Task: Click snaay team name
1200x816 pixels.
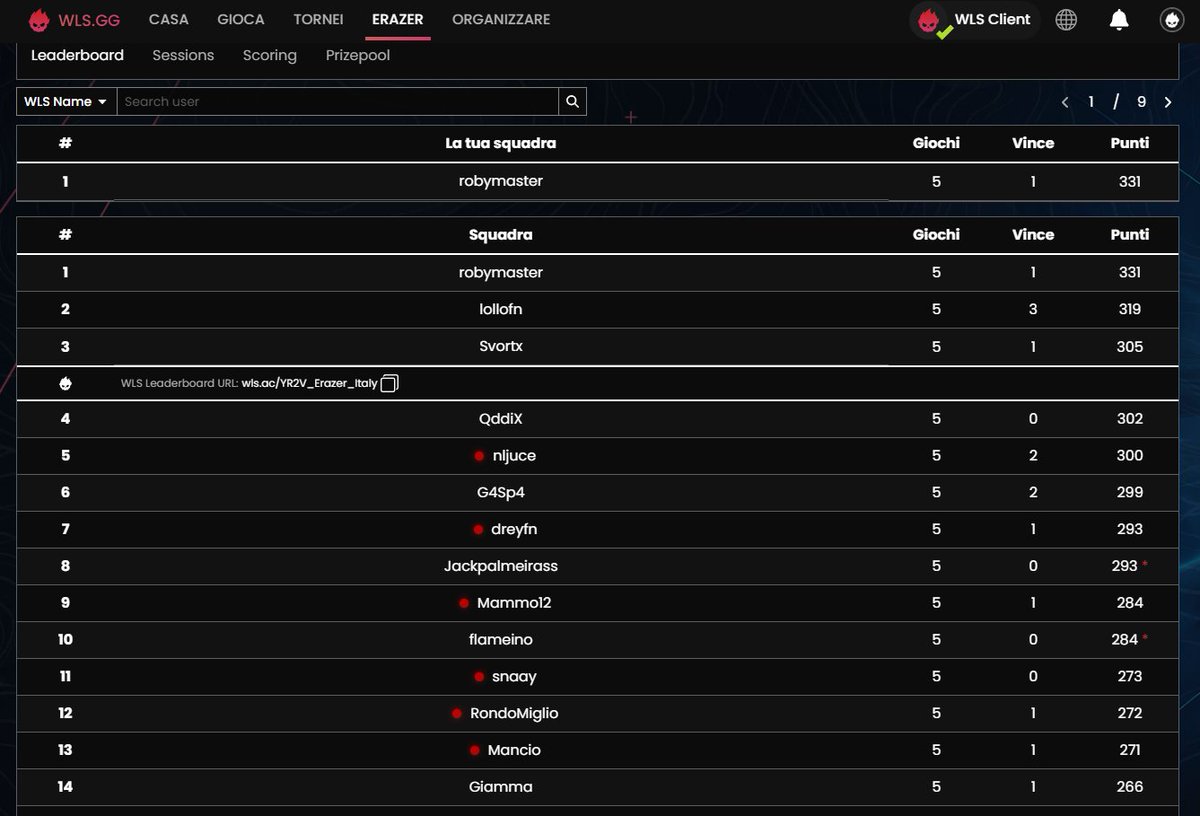Action: 515,677
